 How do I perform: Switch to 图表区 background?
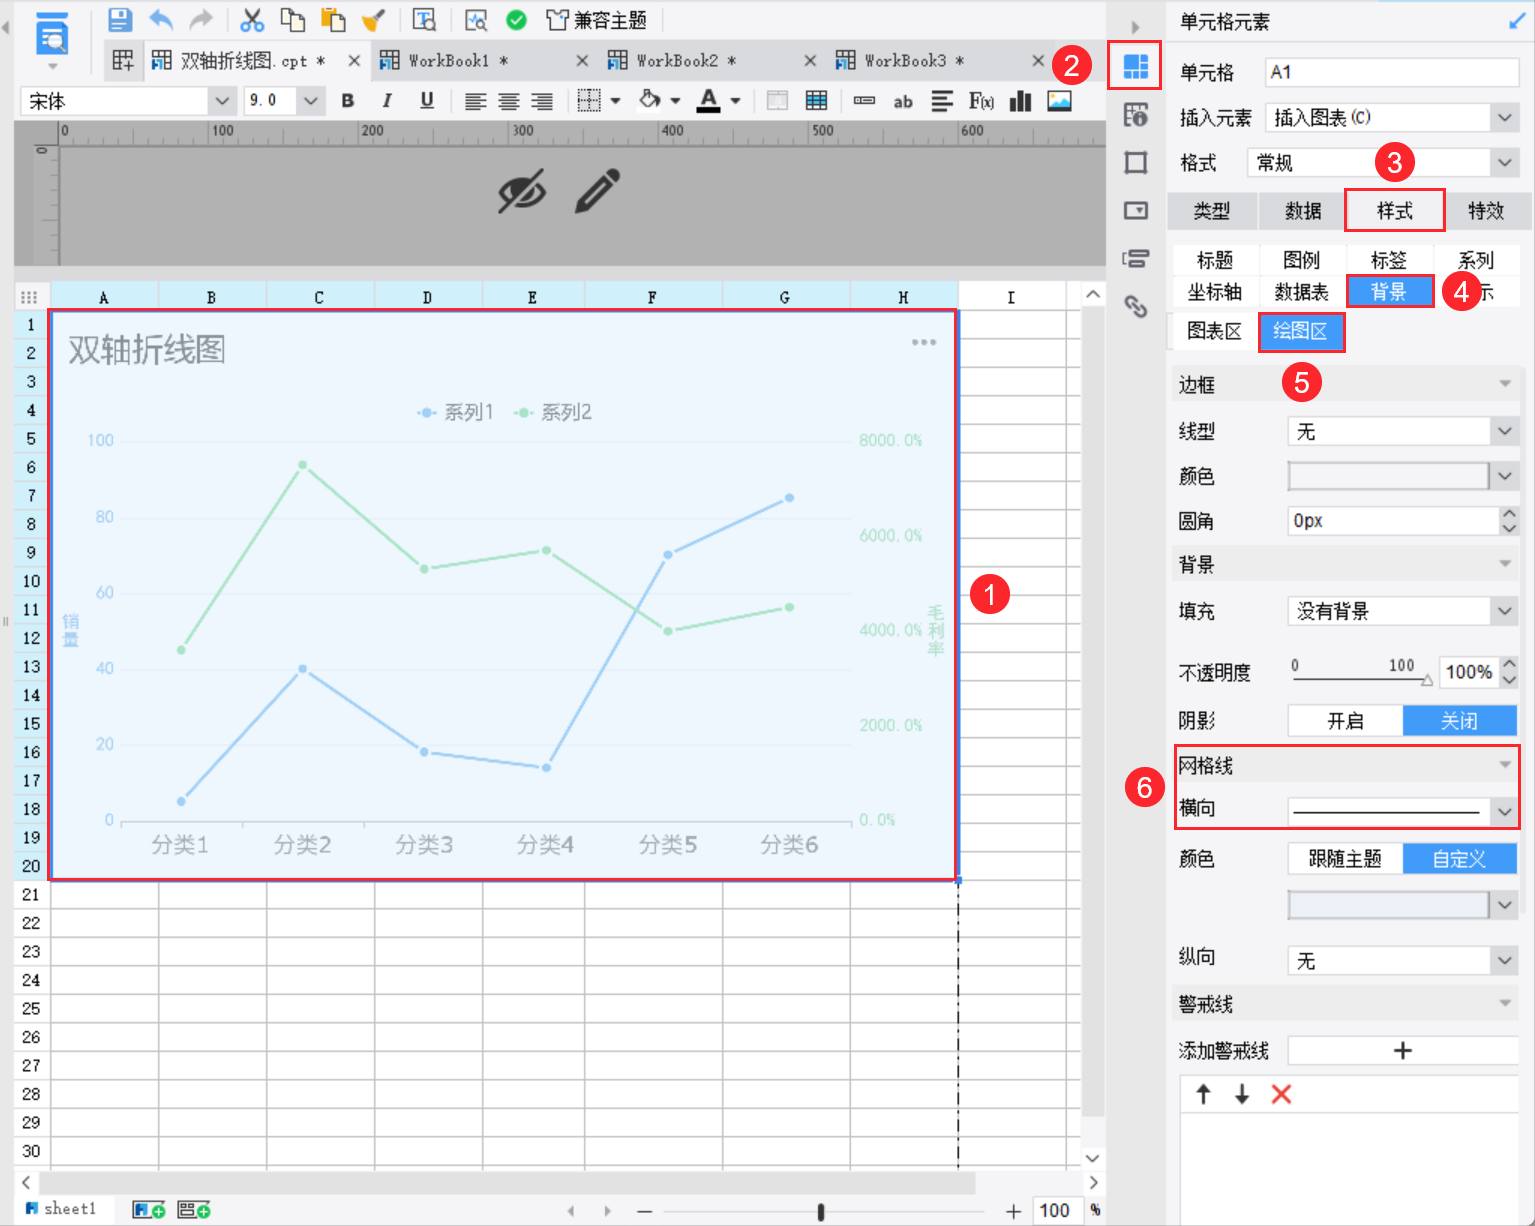point(1214,332)
